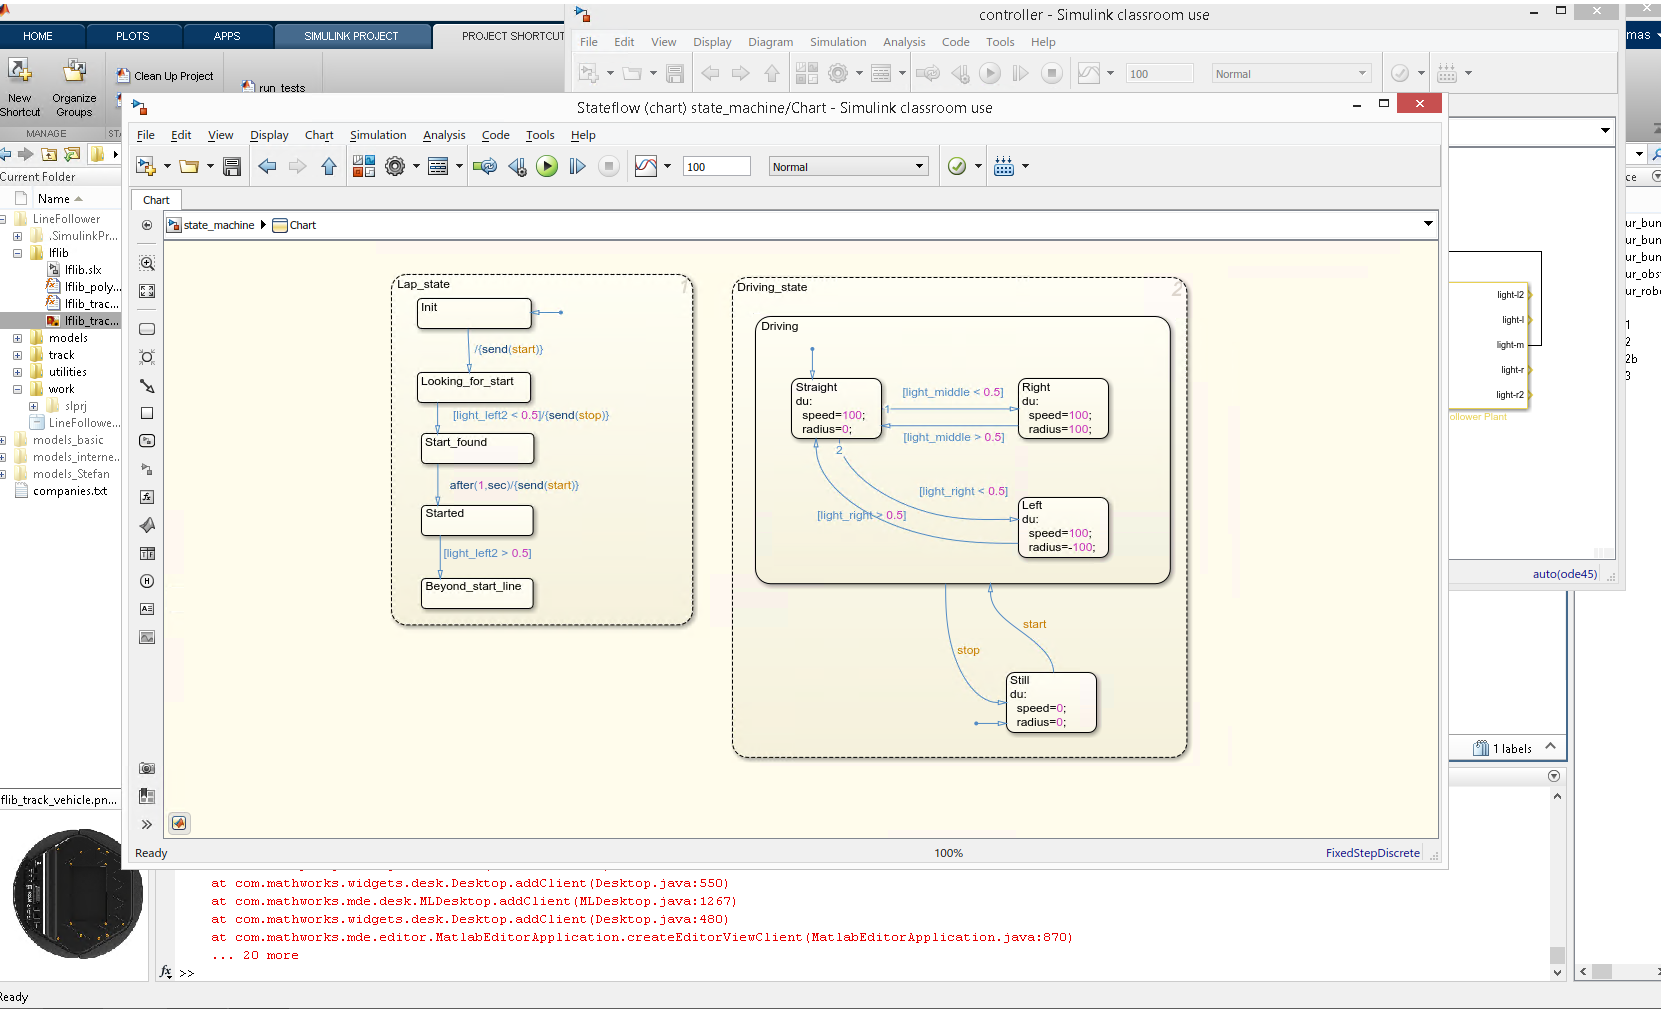Screen dimensions: 1661x1009
Task: Collapse work folder in tree
Action: click(x=17, y=389)
